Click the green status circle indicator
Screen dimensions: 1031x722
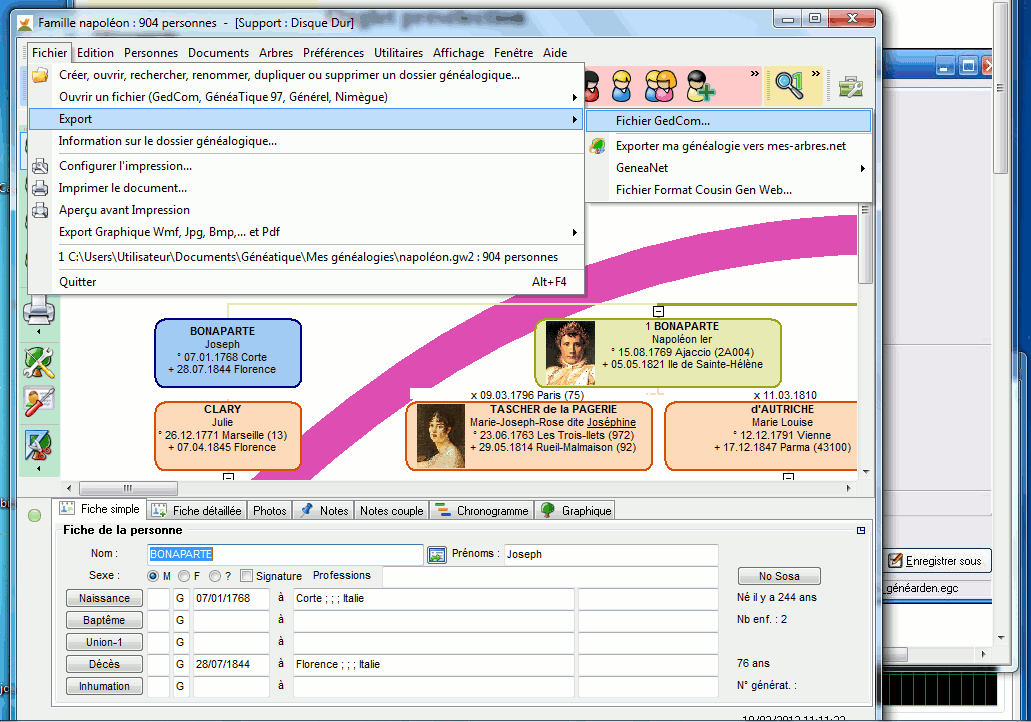(x=35, y=516)
